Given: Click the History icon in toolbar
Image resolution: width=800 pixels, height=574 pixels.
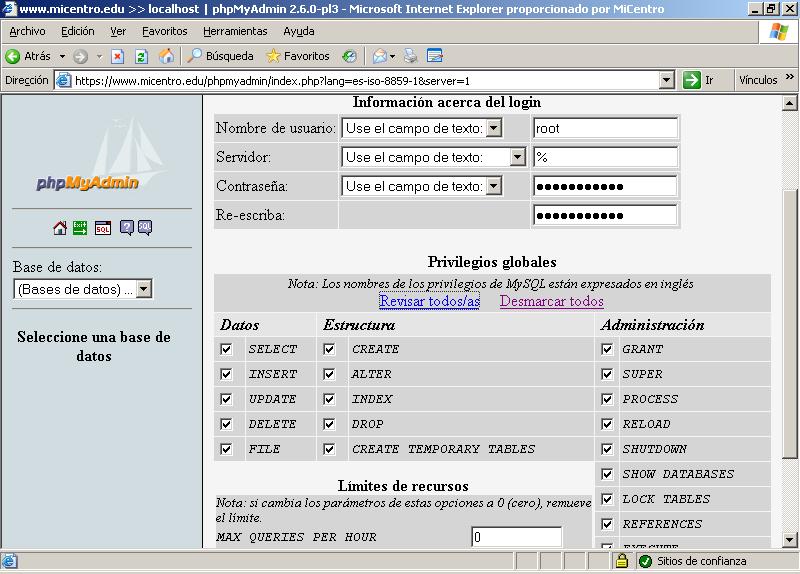Looking at the screenshot, I should (x=349, y=56).
